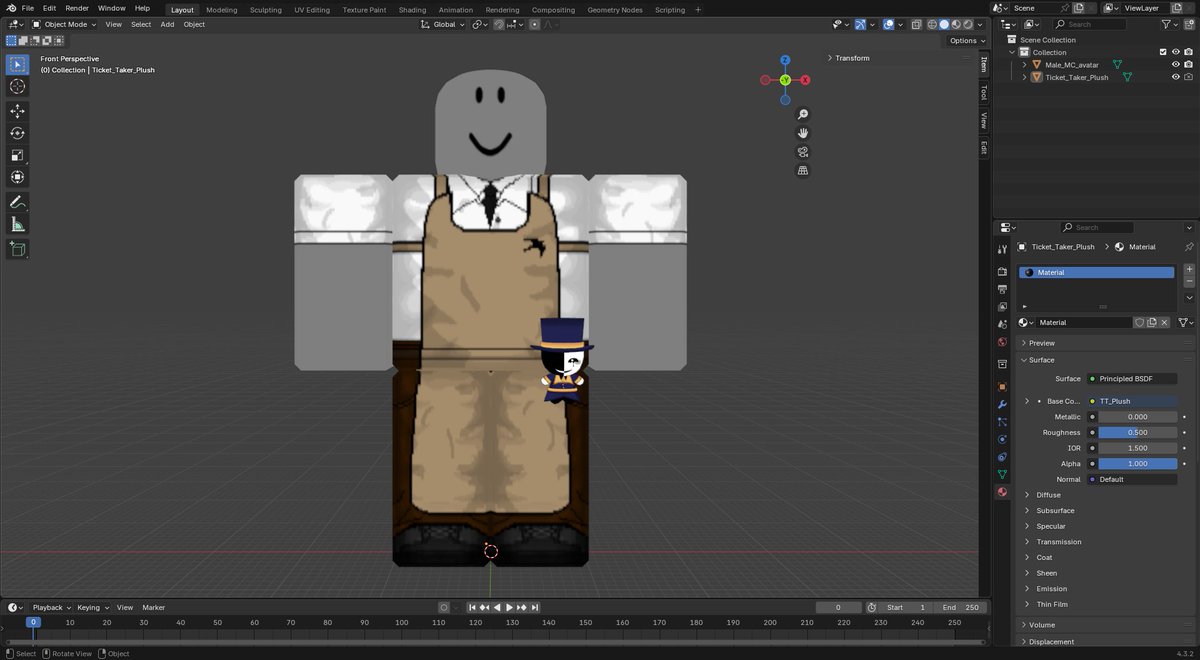
Task: Click the fake user shield icon for Material
Action: tap(1139, 323)
